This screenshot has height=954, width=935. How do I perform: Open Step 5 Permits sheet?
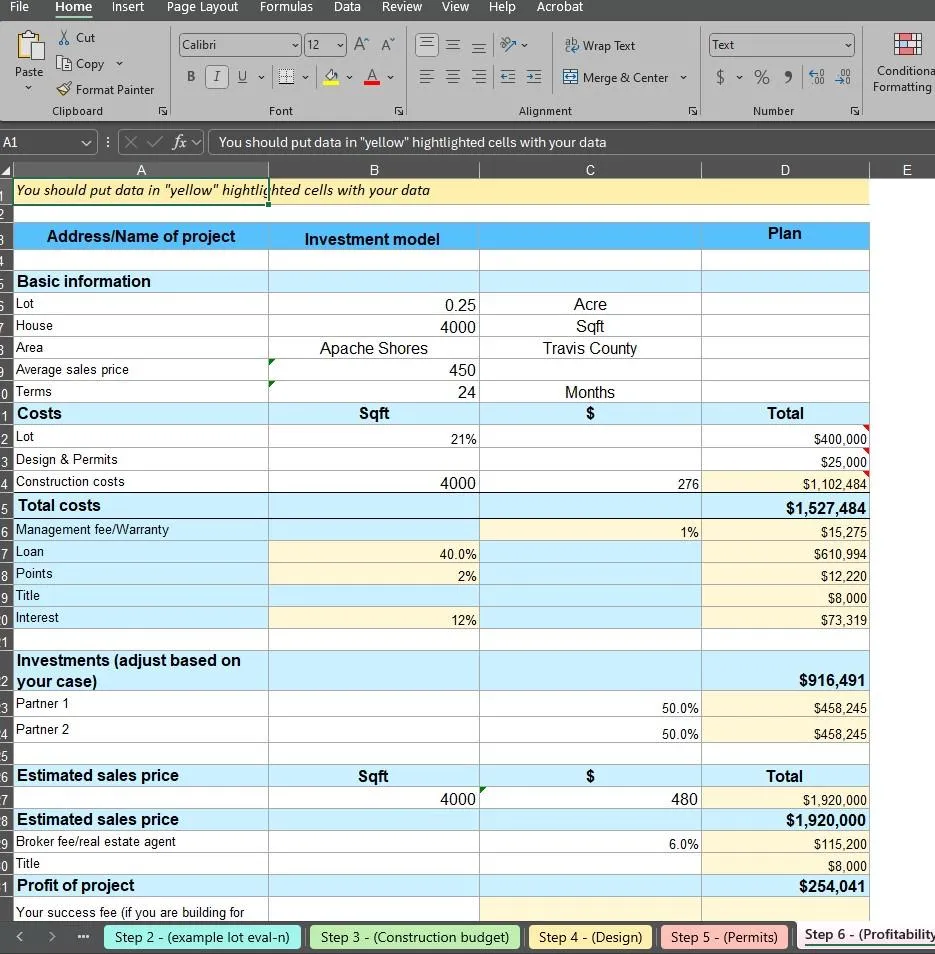tap(724, 937)
